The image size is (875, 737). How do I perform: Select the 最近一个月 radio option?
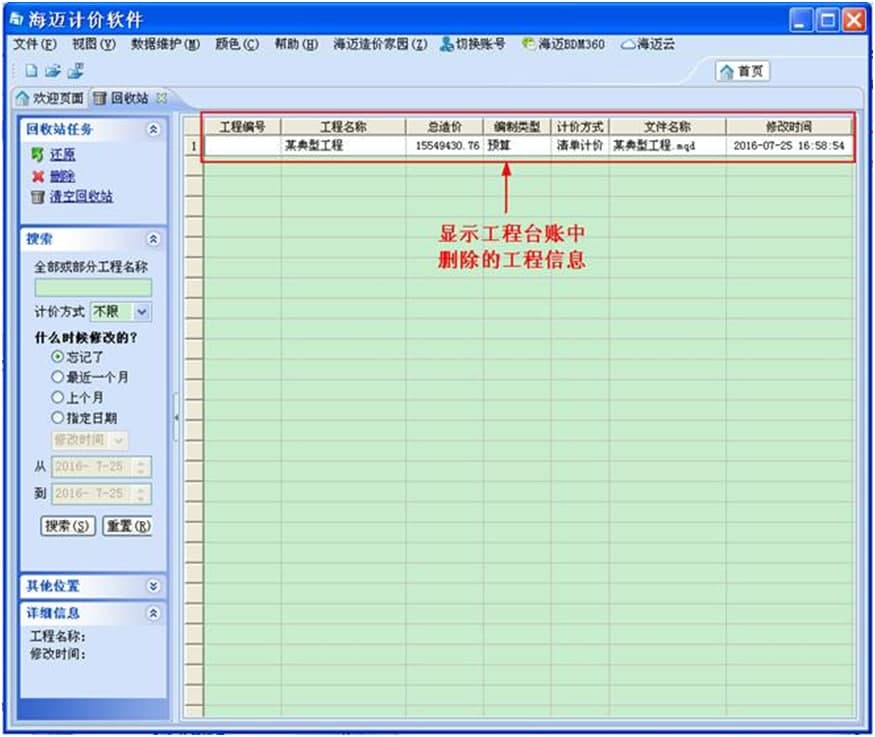[58, 377]
